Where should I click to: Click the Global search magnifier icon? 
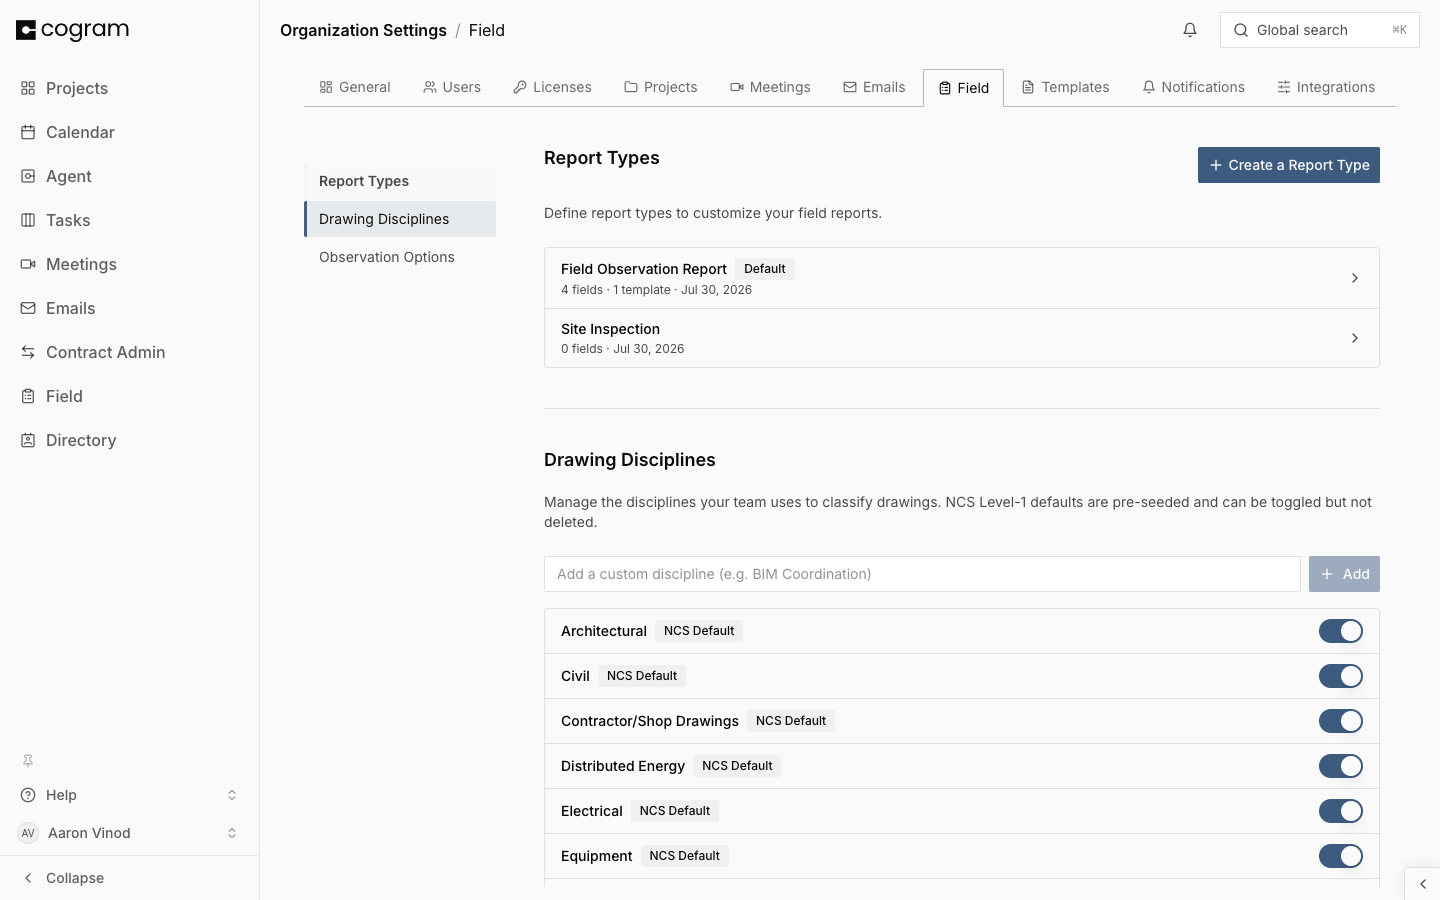1241,30
